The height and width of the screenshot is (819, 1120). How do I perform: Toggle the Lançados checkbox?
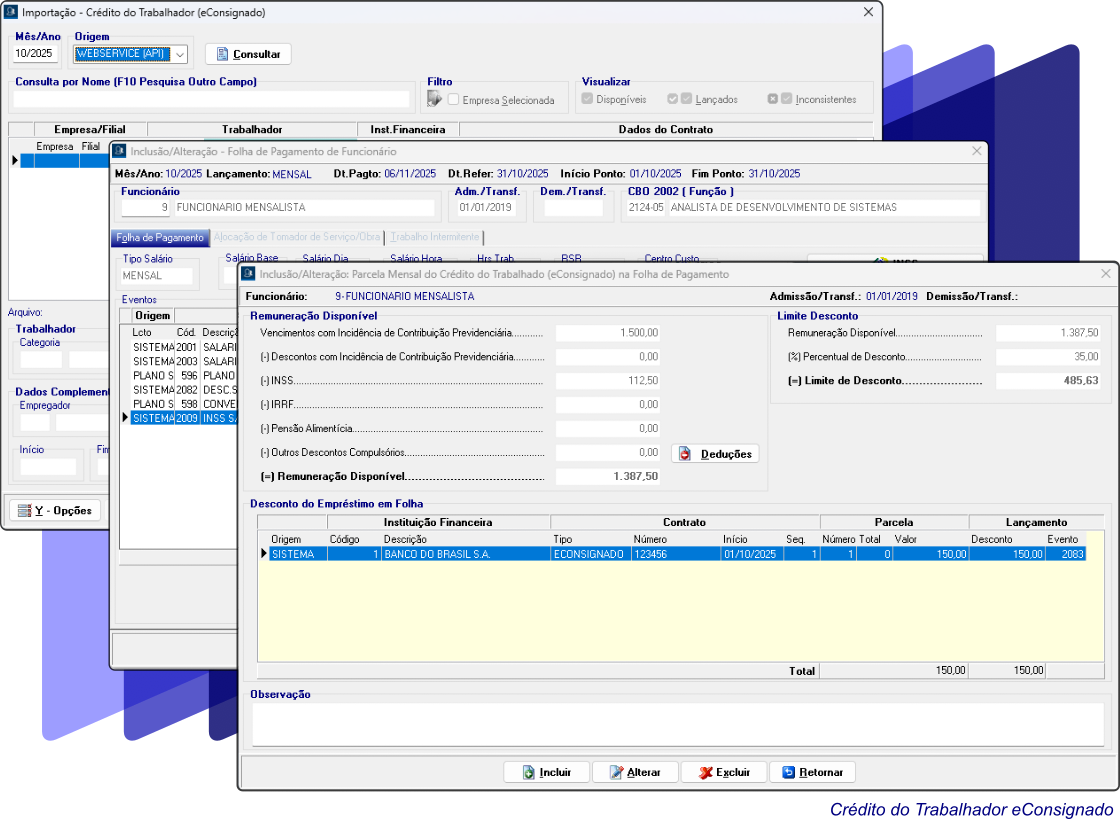pyautogui.click(x=685, y=99)
